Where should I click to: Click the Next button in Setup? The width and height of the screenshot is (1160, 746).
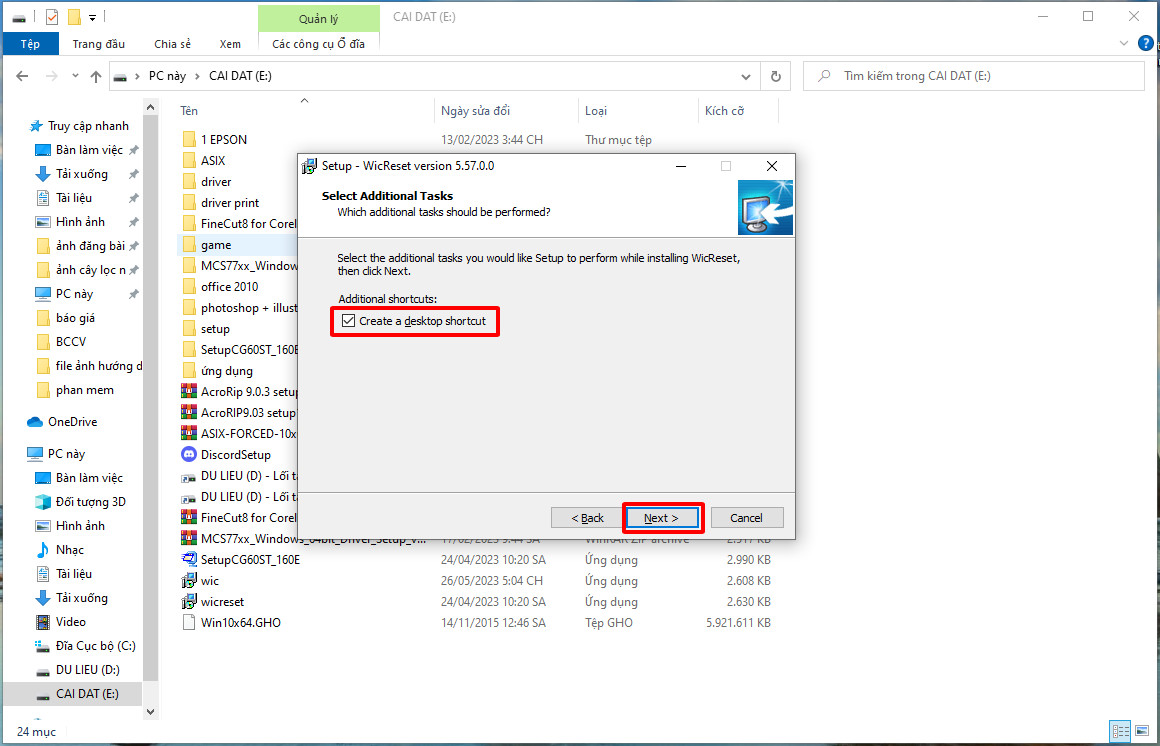coord(661,518)
